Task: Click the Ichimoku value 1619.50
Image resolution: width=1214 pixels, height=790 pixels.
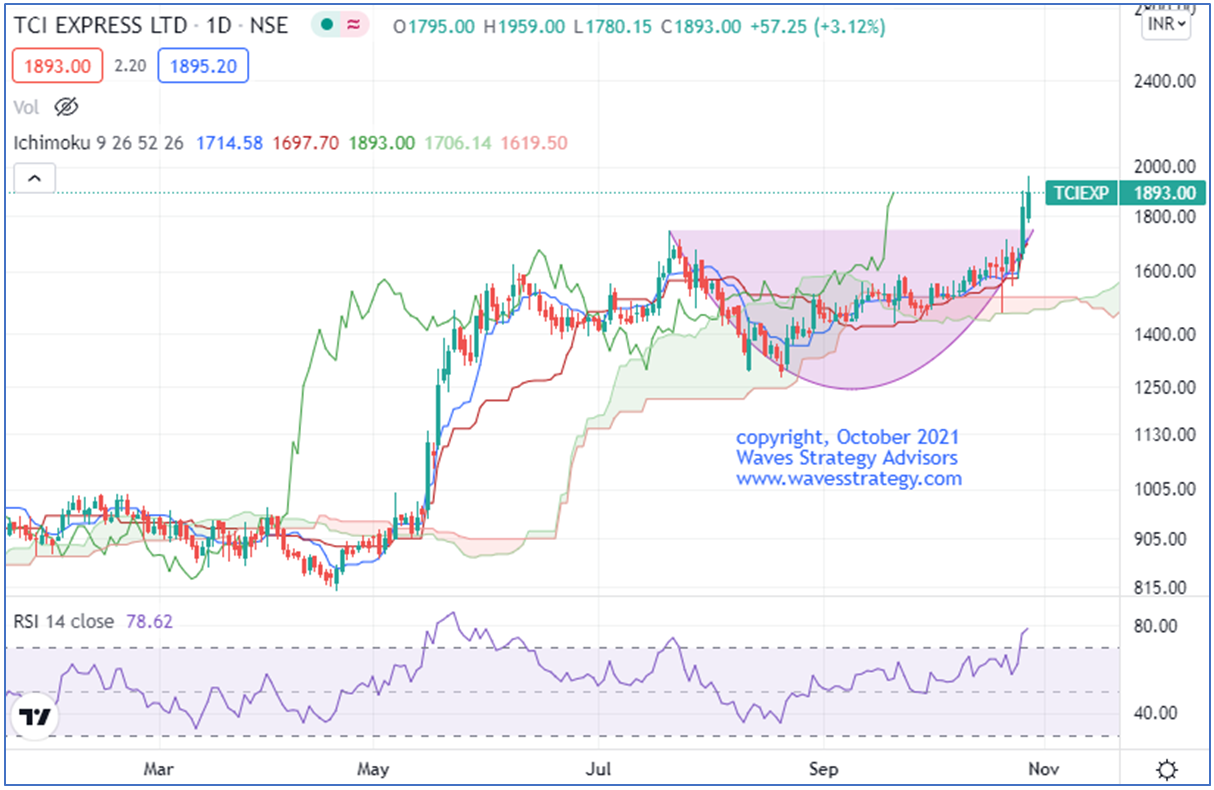Action: [535, 143]
